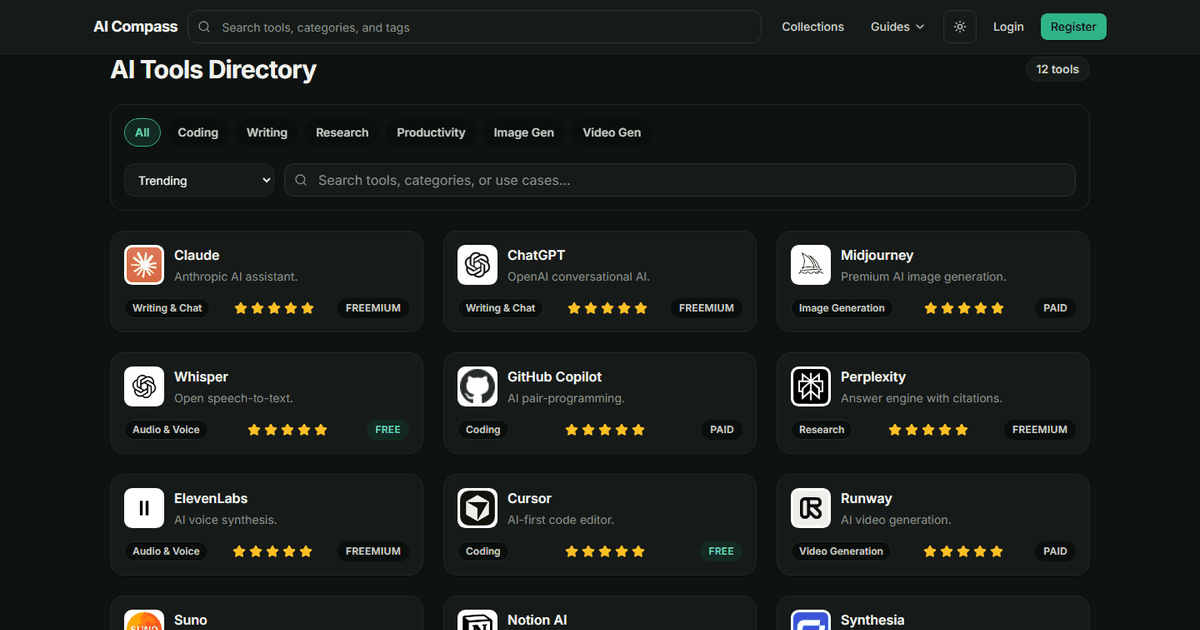Image resolution: width=1200 pixels, height=630 pixels.
Task: Open the Perplexity tool title
Action: click(873, 377)
